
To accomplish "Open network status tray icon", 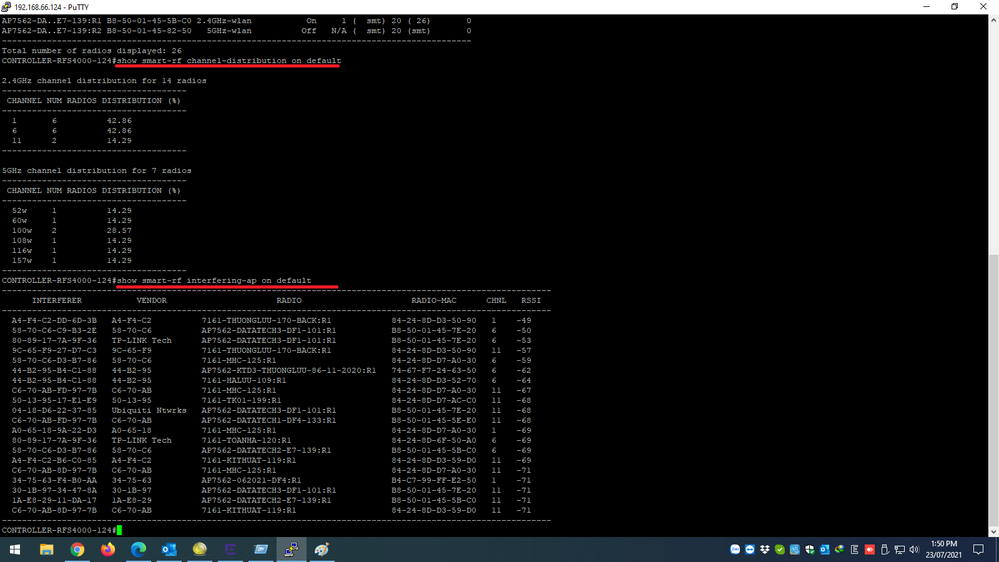I will [899, 550].
